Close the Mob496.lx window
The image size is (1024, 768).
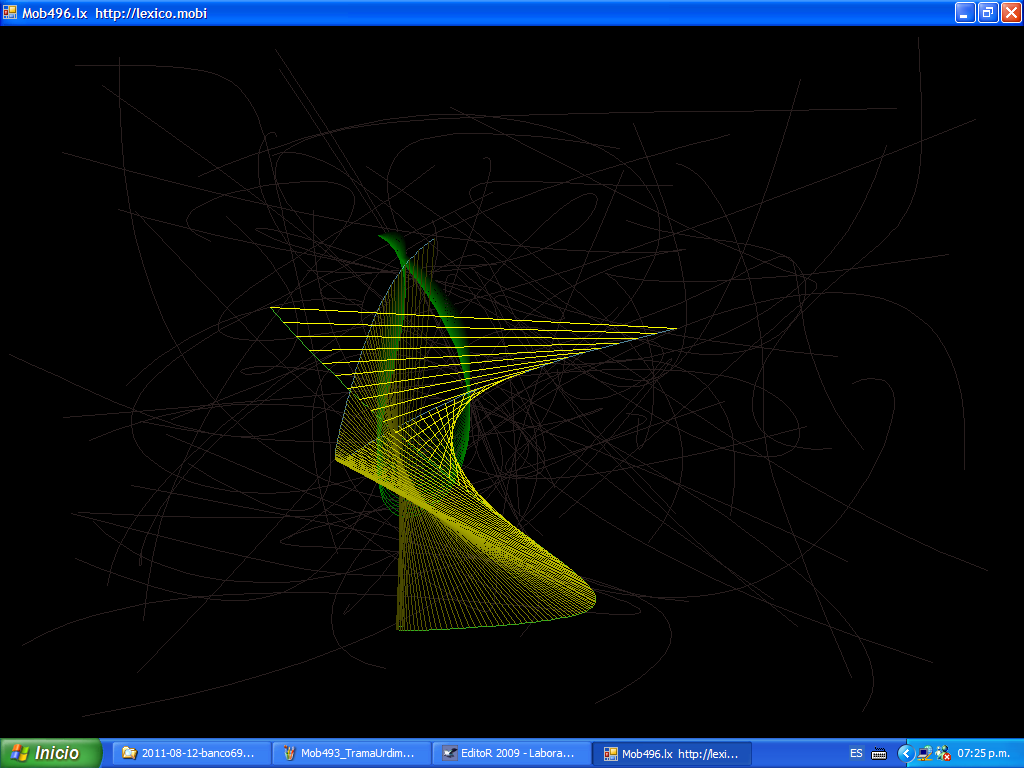pos(1011,13)
